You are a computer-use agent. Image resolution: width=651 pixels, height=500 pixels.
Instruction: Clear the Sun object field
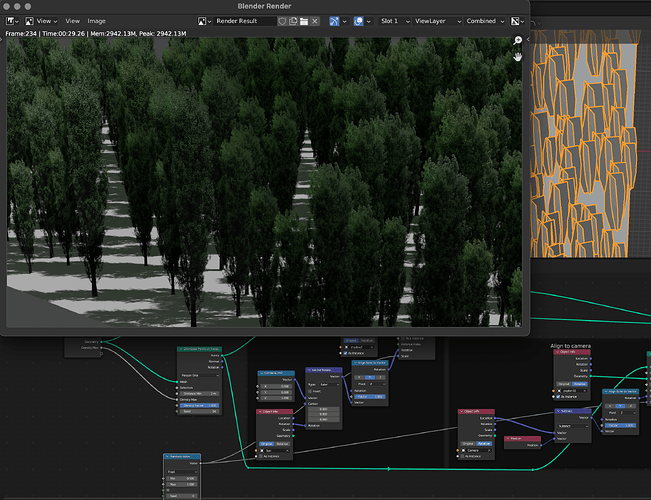point(287,450)
